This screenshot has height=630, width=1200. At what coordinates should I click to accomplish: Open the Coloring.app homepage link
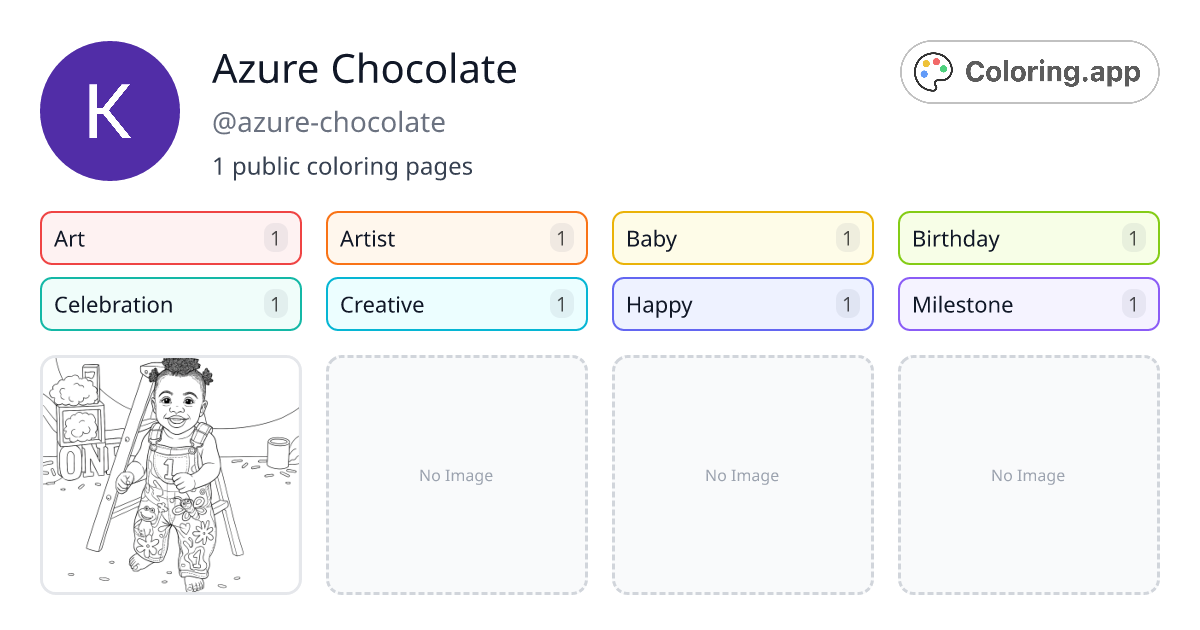tap(1029, 71)
